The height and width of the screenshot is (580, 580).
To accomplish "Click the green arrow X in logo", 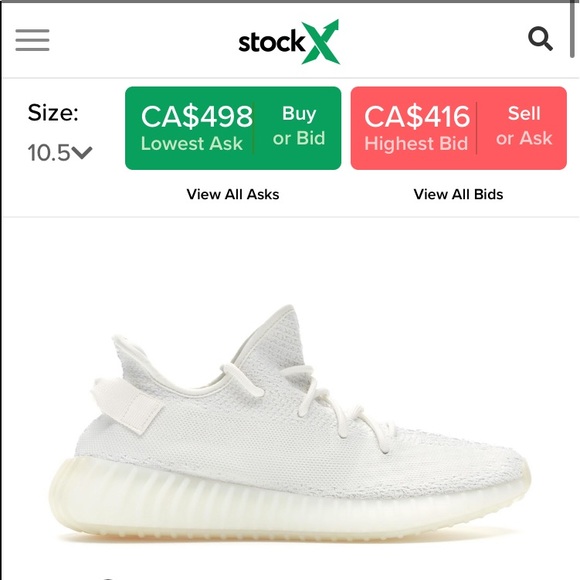I will tap(320, 41).
